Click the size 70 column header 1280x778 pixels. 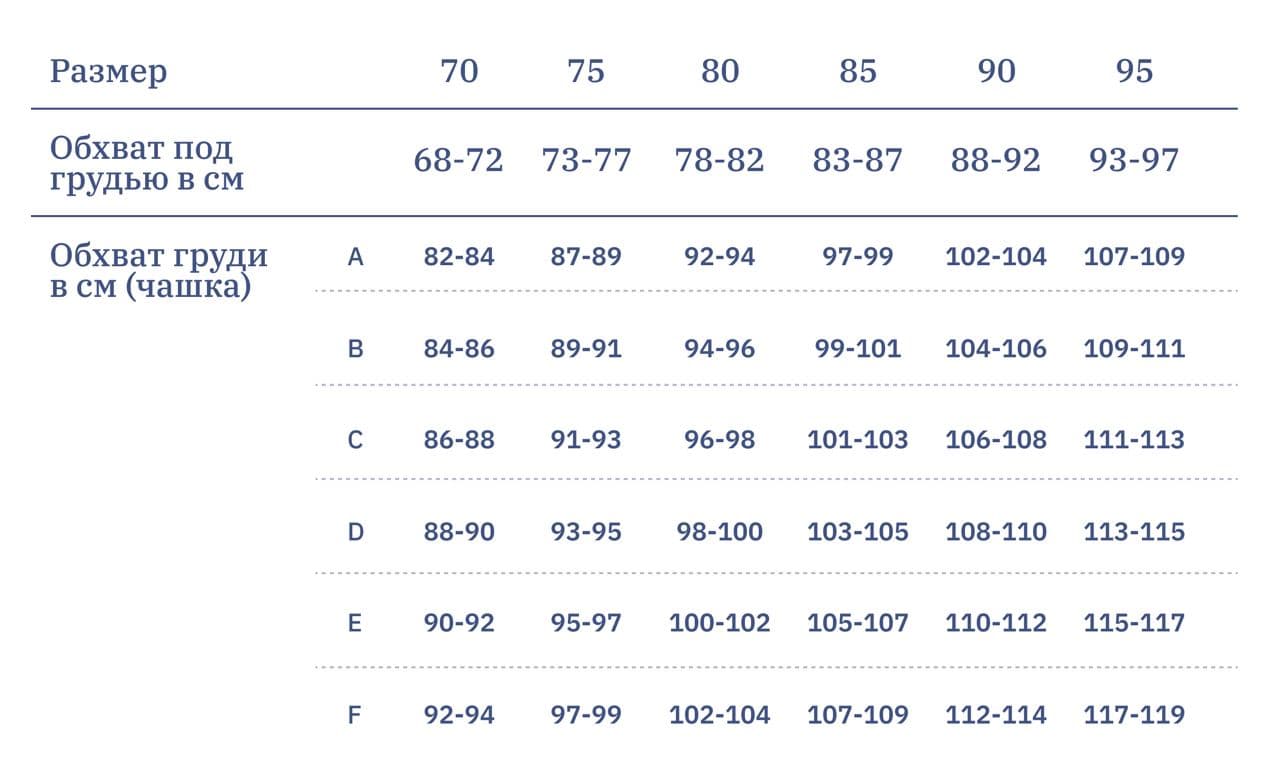tap(459, 71)
